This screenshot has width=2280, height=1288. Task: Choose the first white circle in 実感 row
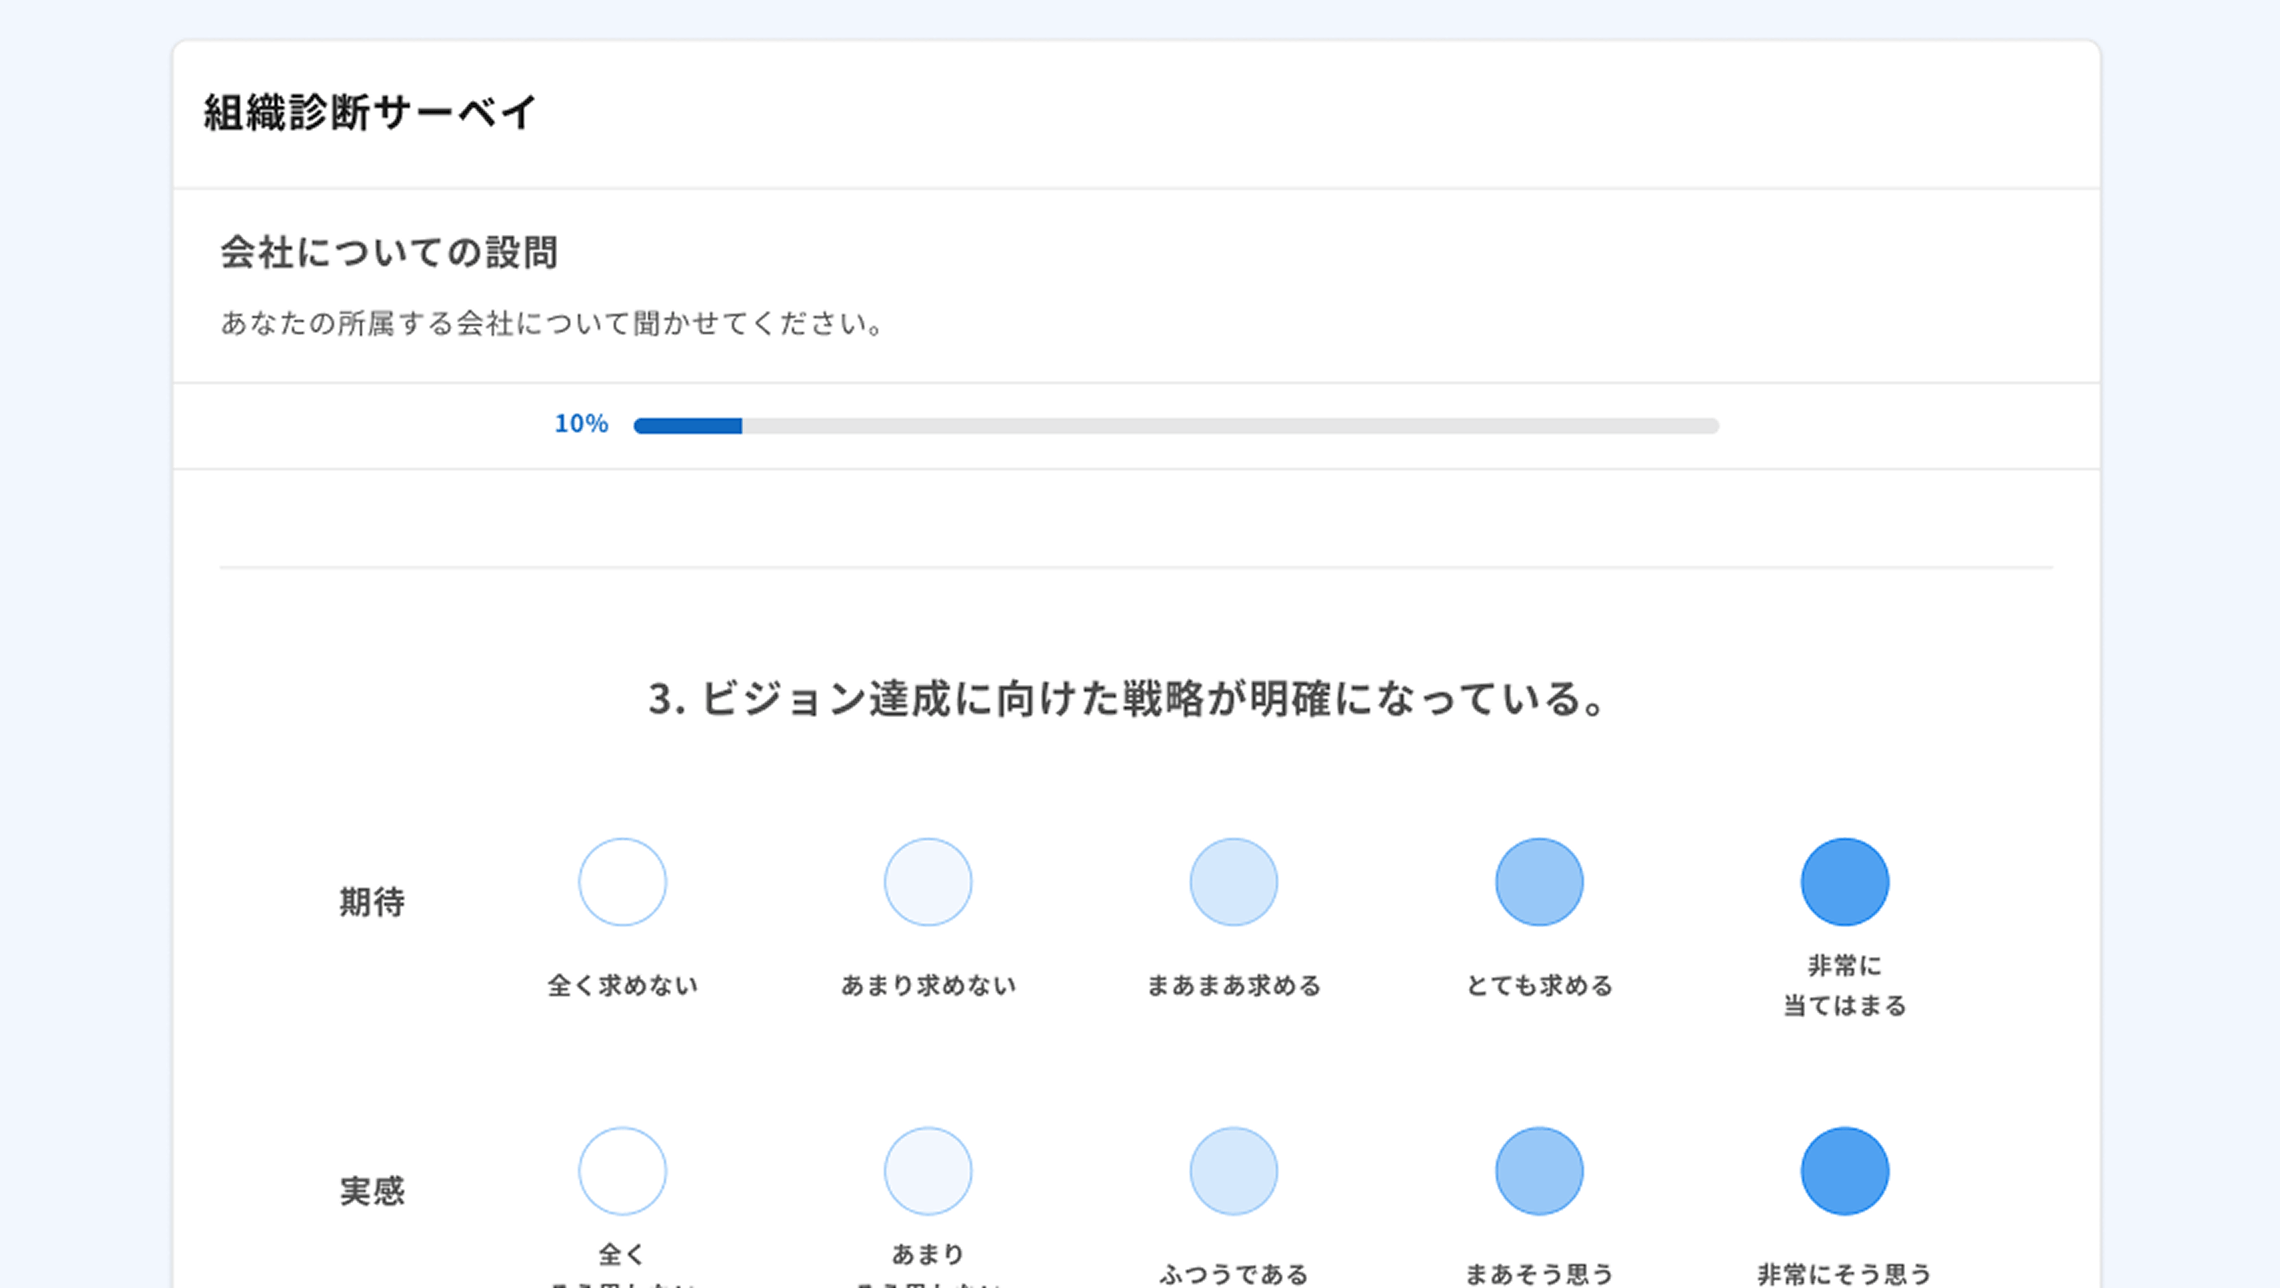[x=622, y=1171]
